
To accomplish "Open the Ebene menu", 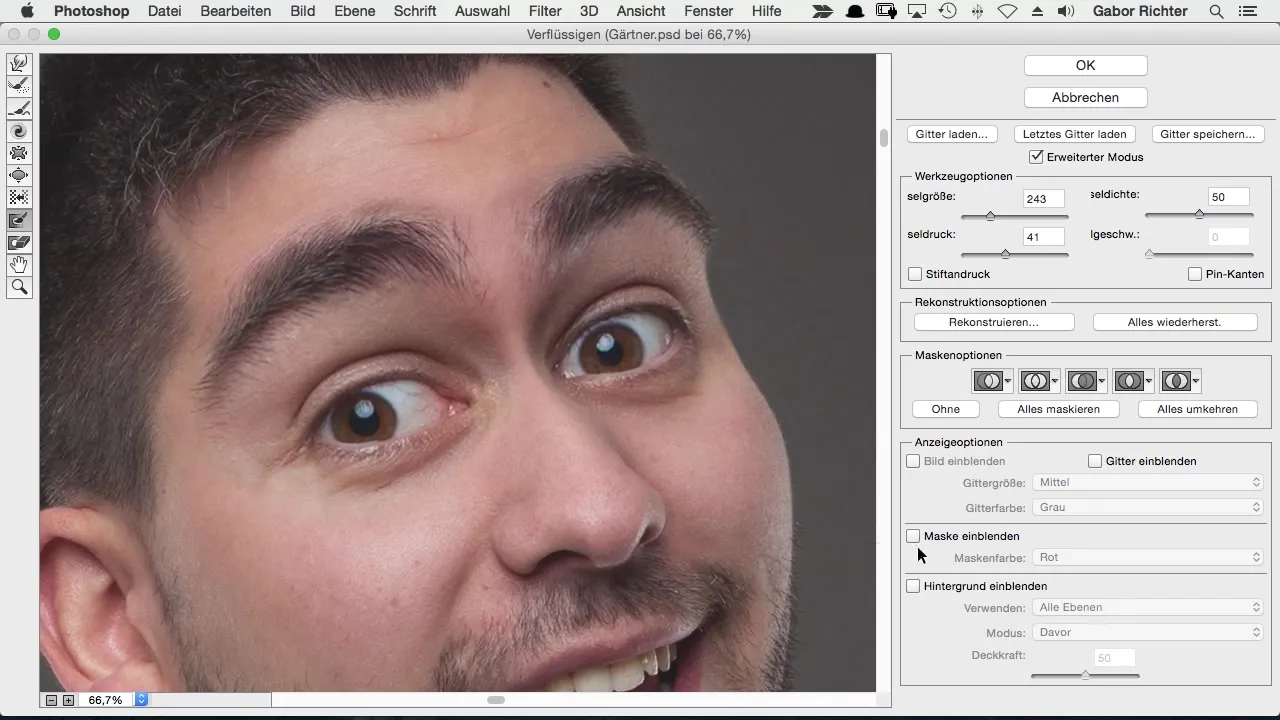I will point(355,12).
